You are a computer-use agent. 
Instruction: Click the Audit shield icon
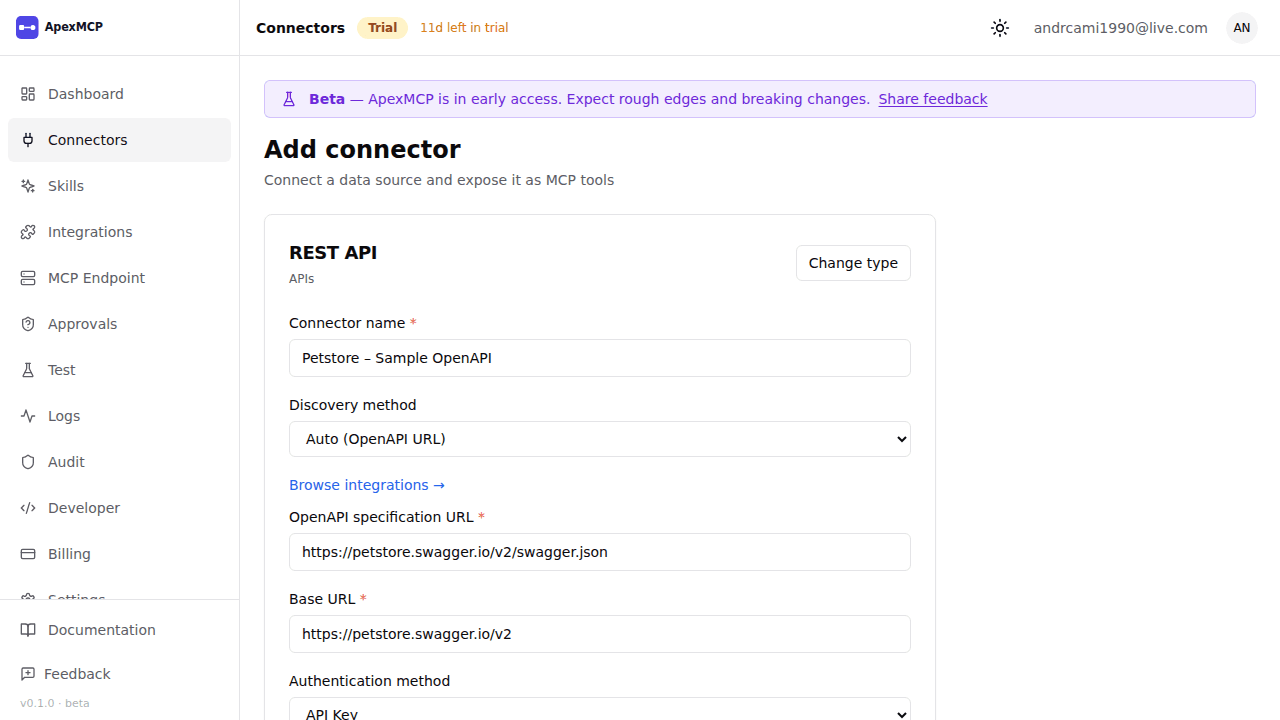[x=28, y=462]
